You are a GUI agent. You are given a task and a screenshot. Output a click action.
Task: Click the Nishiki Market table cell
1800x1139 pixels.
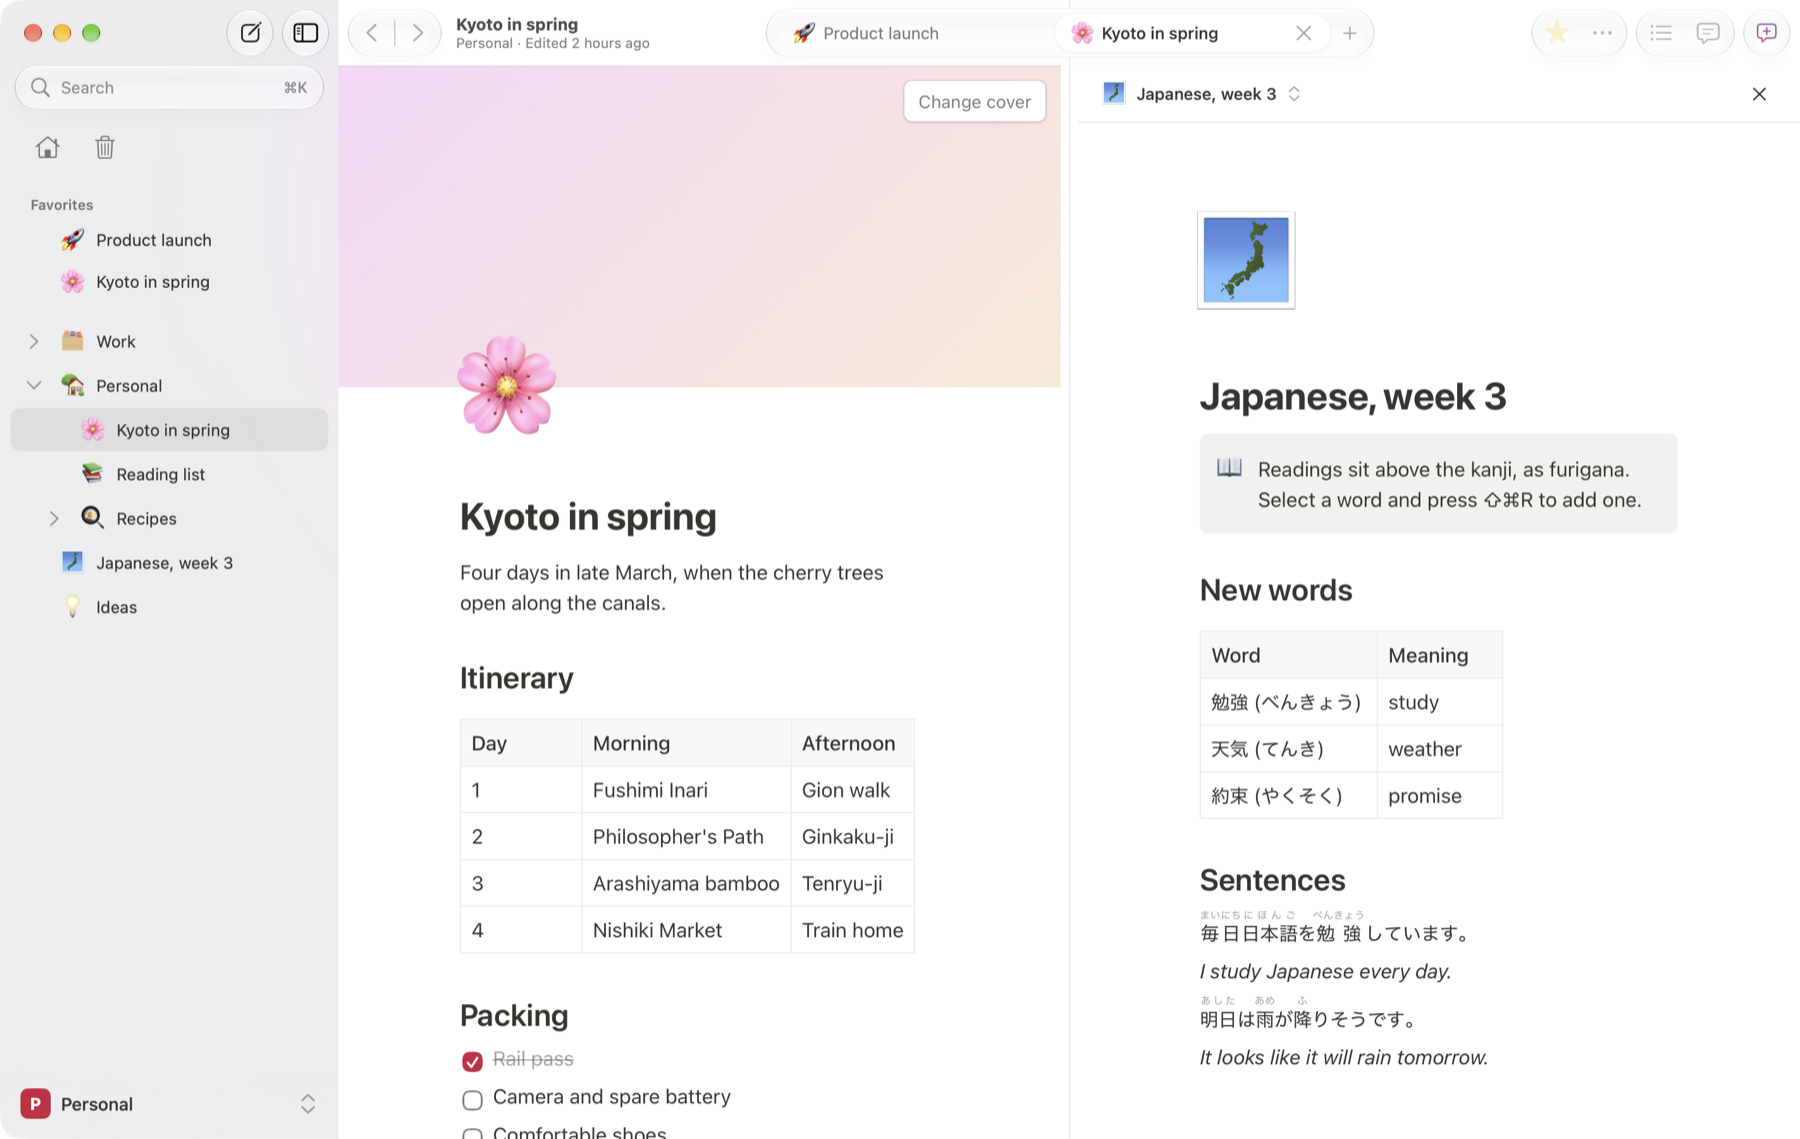(x=686, y=930)
